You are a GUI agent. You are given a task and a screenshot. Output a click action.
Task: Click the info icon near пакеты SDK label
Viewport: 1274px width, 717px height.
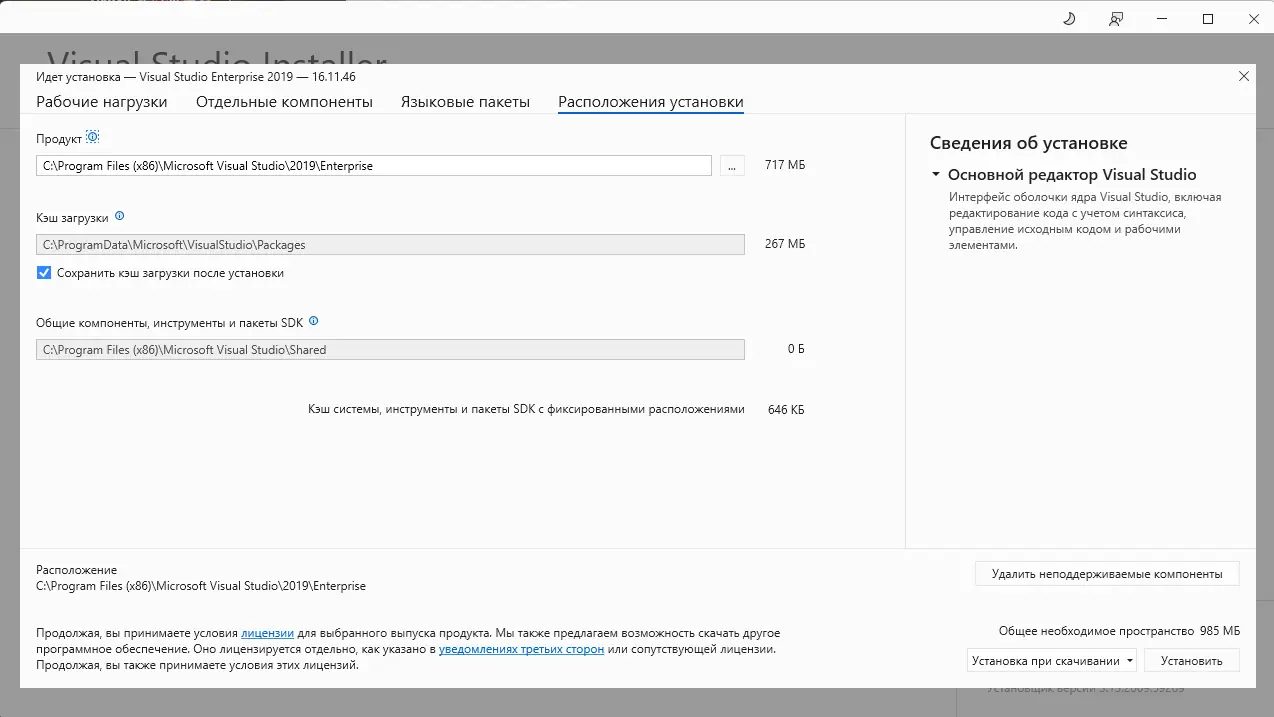[313, 321]
